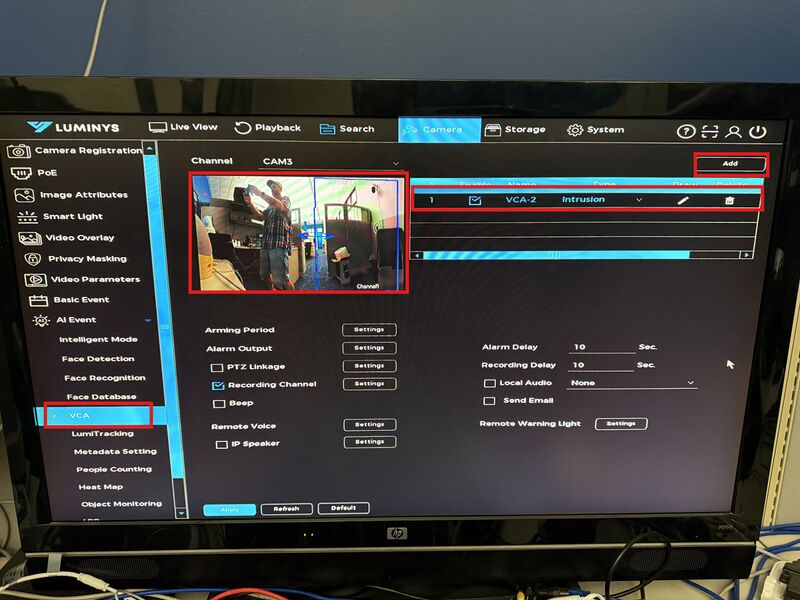800x600 pixels.
Task: Enable the Beep checkbox
Action: click(x=219, y=404)
